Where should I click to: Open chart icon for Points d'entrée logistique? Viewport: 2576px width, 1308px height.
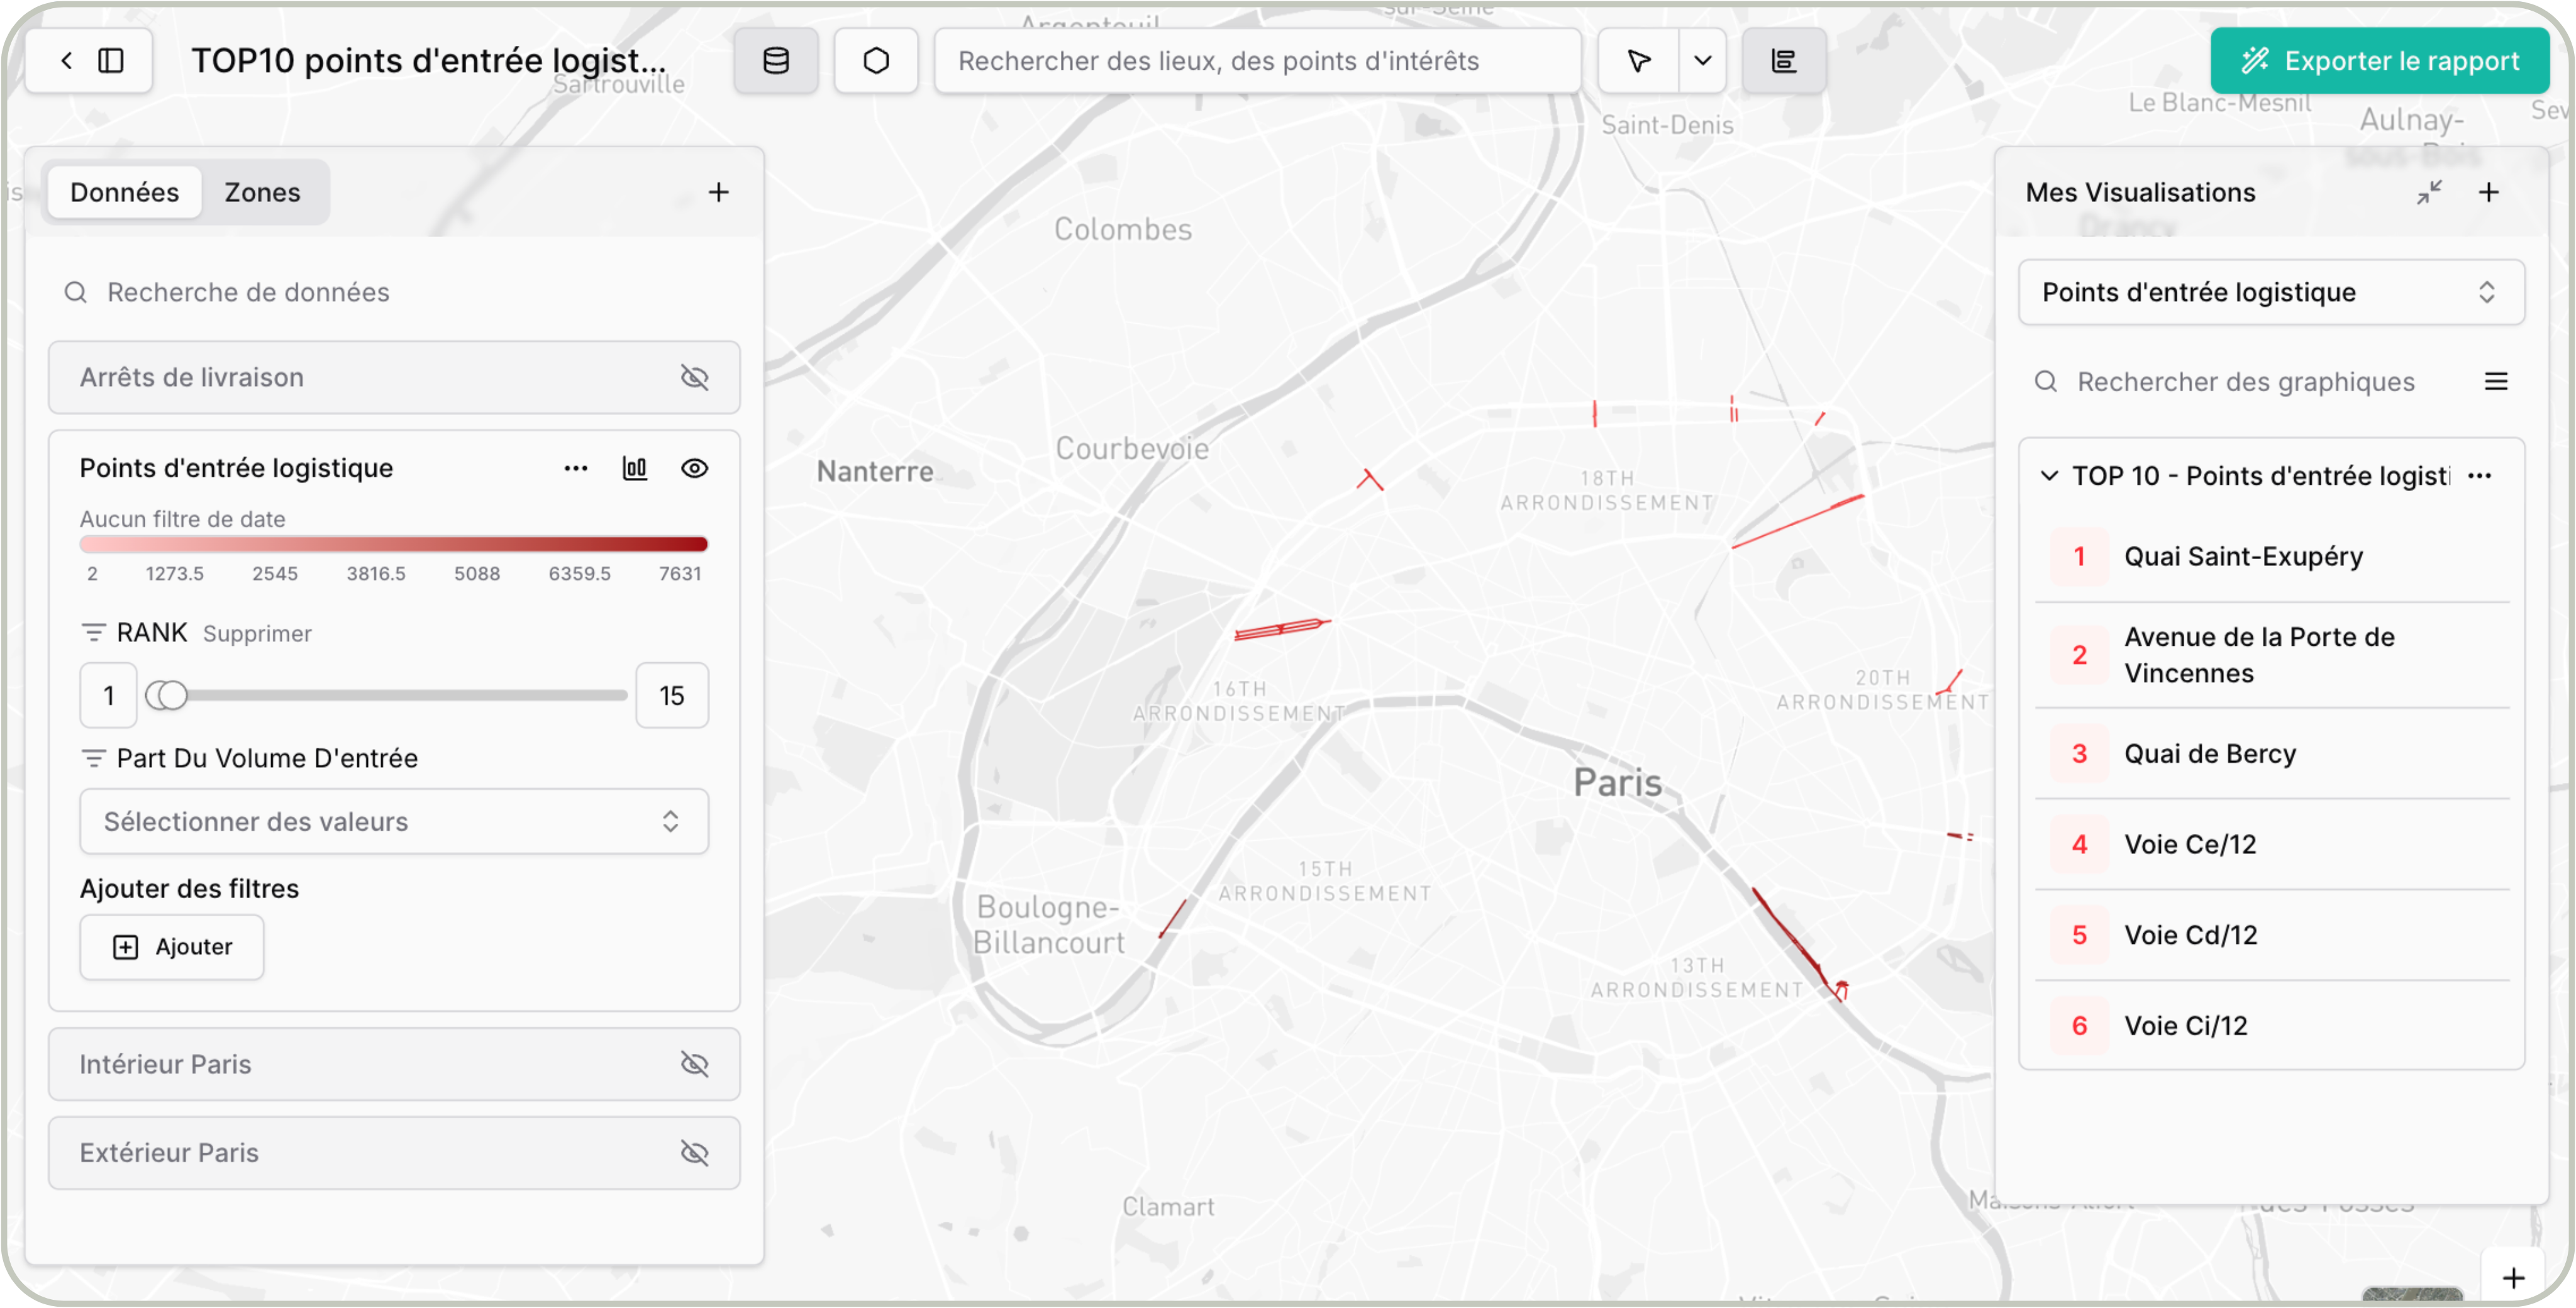[x=635, y=468]
